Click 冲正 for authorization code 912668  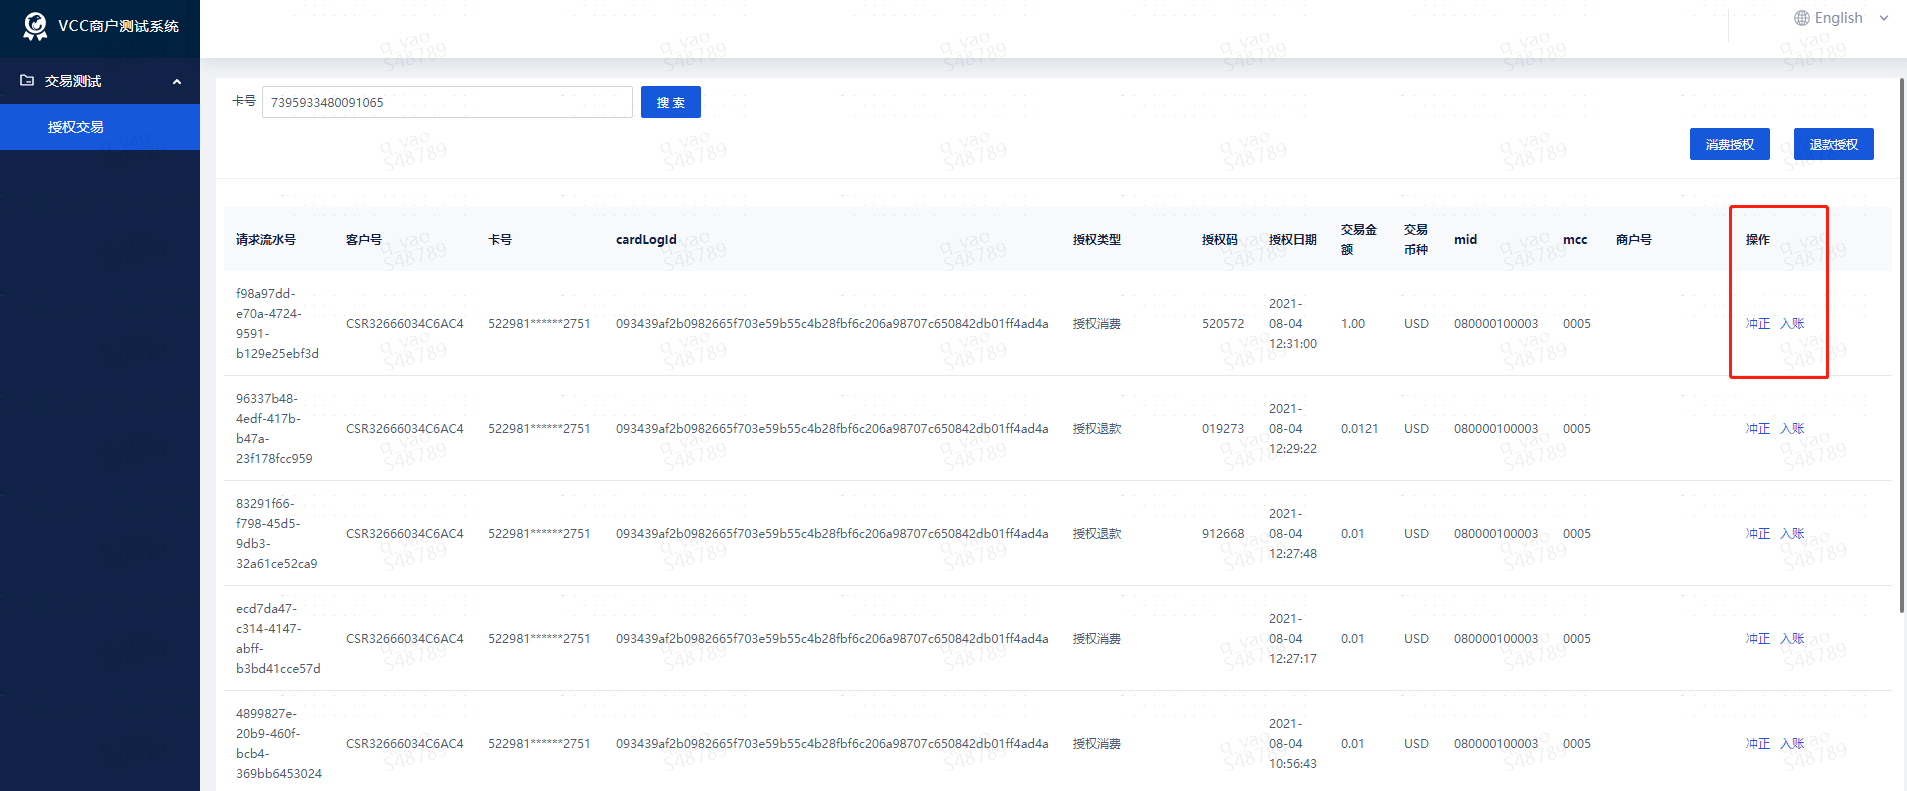point(1757,534)
